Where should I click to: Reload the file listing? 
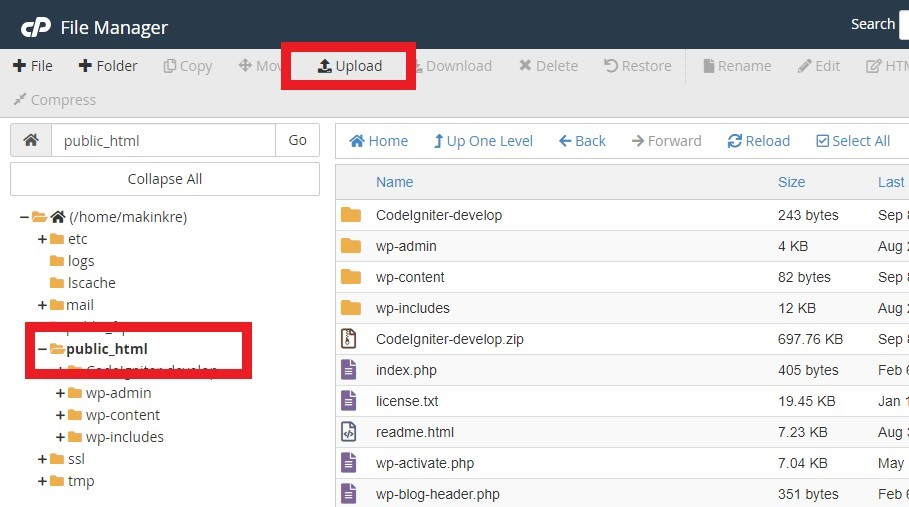point(759,141)
